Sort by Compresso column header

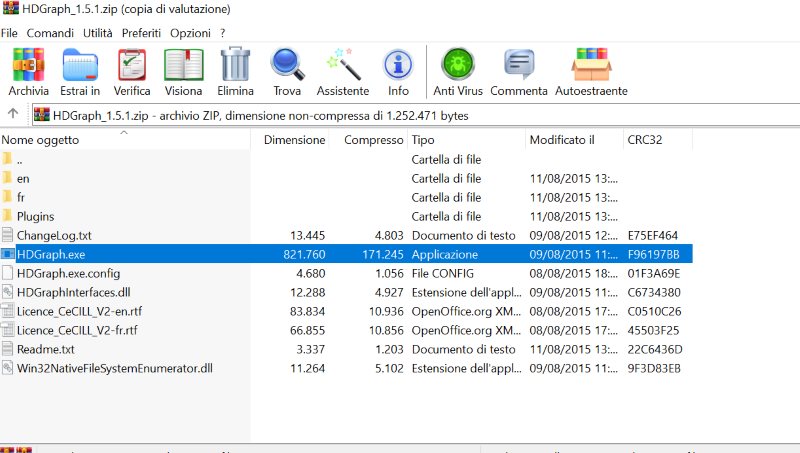(x=368, y=139)
